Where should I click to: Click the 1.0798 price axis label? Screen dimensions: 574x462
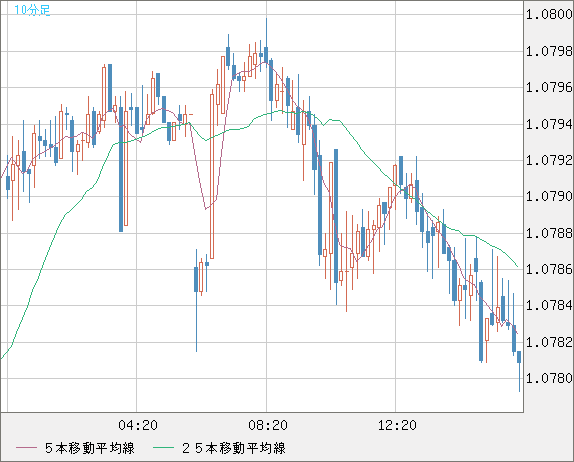click(549, 51)
